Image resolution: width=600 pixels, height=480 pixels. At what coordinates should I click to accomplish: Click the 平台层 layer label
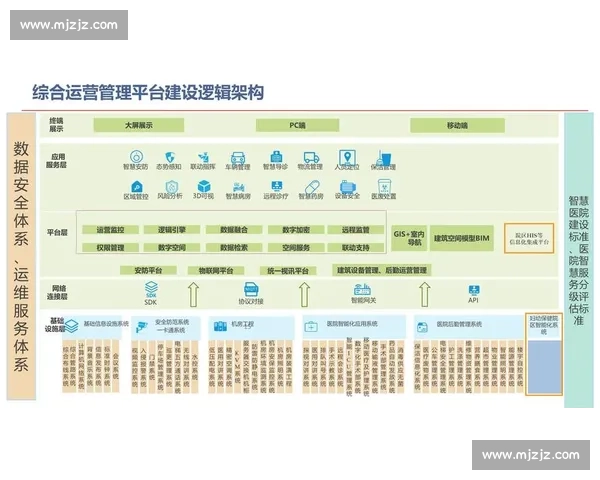tap(57, 232)
